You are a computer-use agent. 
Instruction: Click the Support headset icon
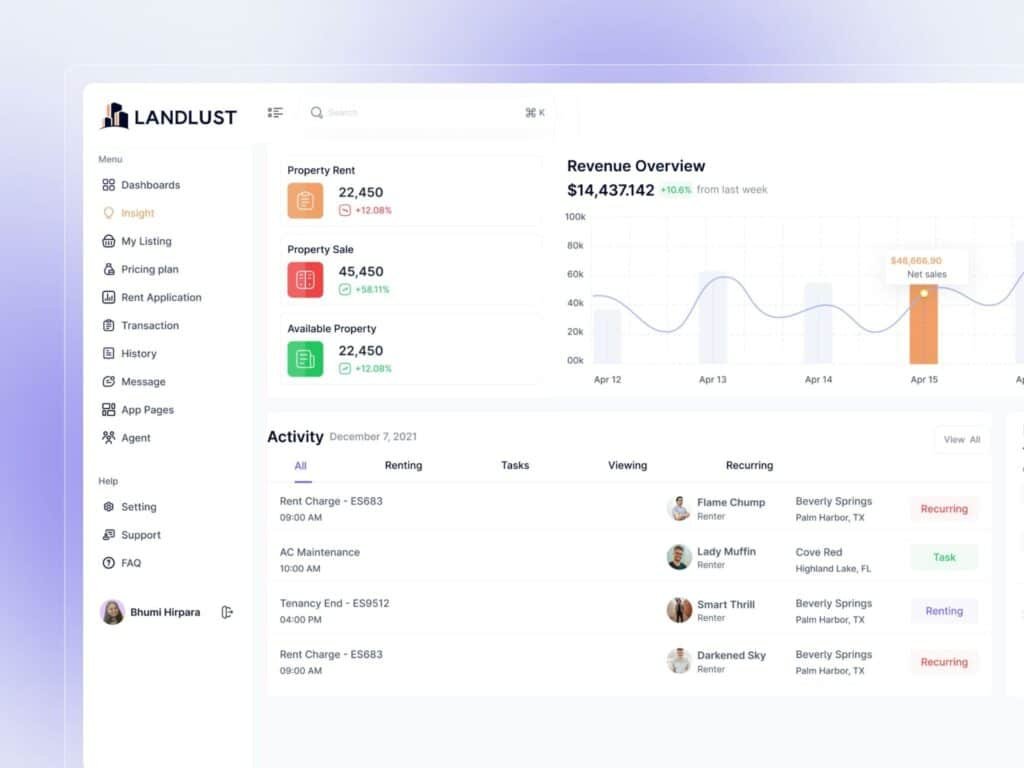[x=108, y=535]
